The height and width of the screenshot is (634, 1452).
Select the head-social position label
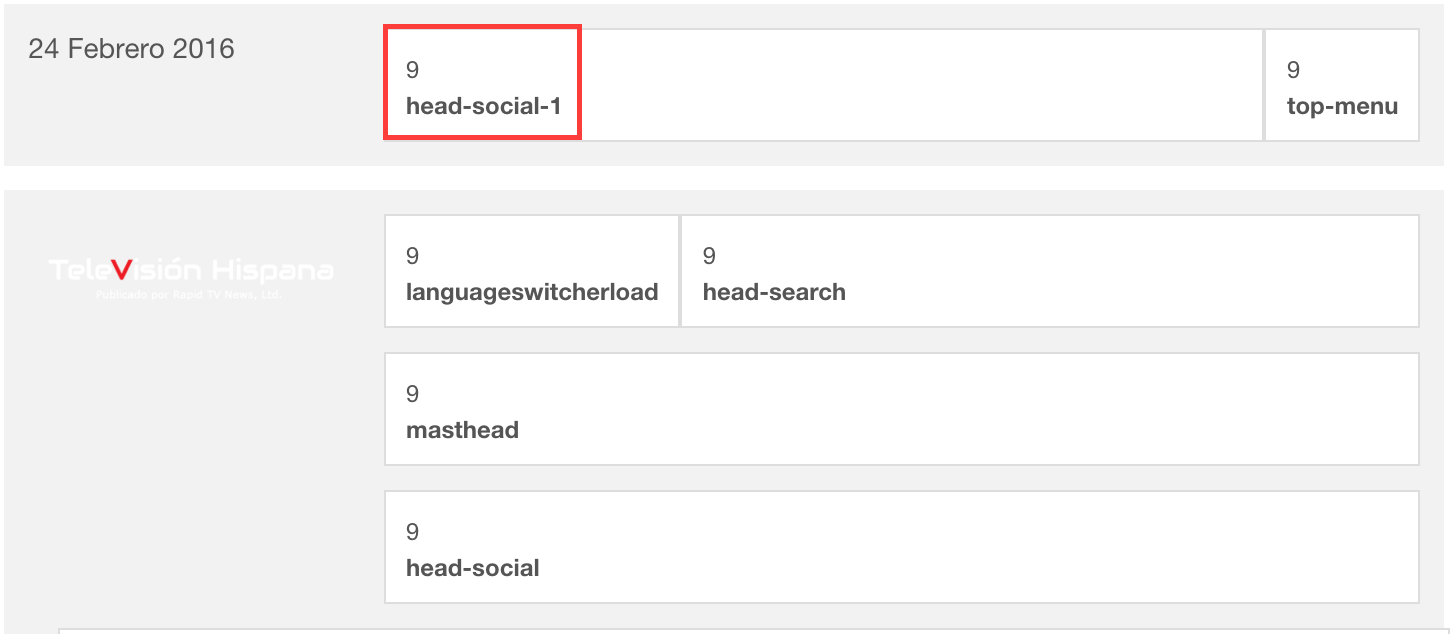(472, 568)
